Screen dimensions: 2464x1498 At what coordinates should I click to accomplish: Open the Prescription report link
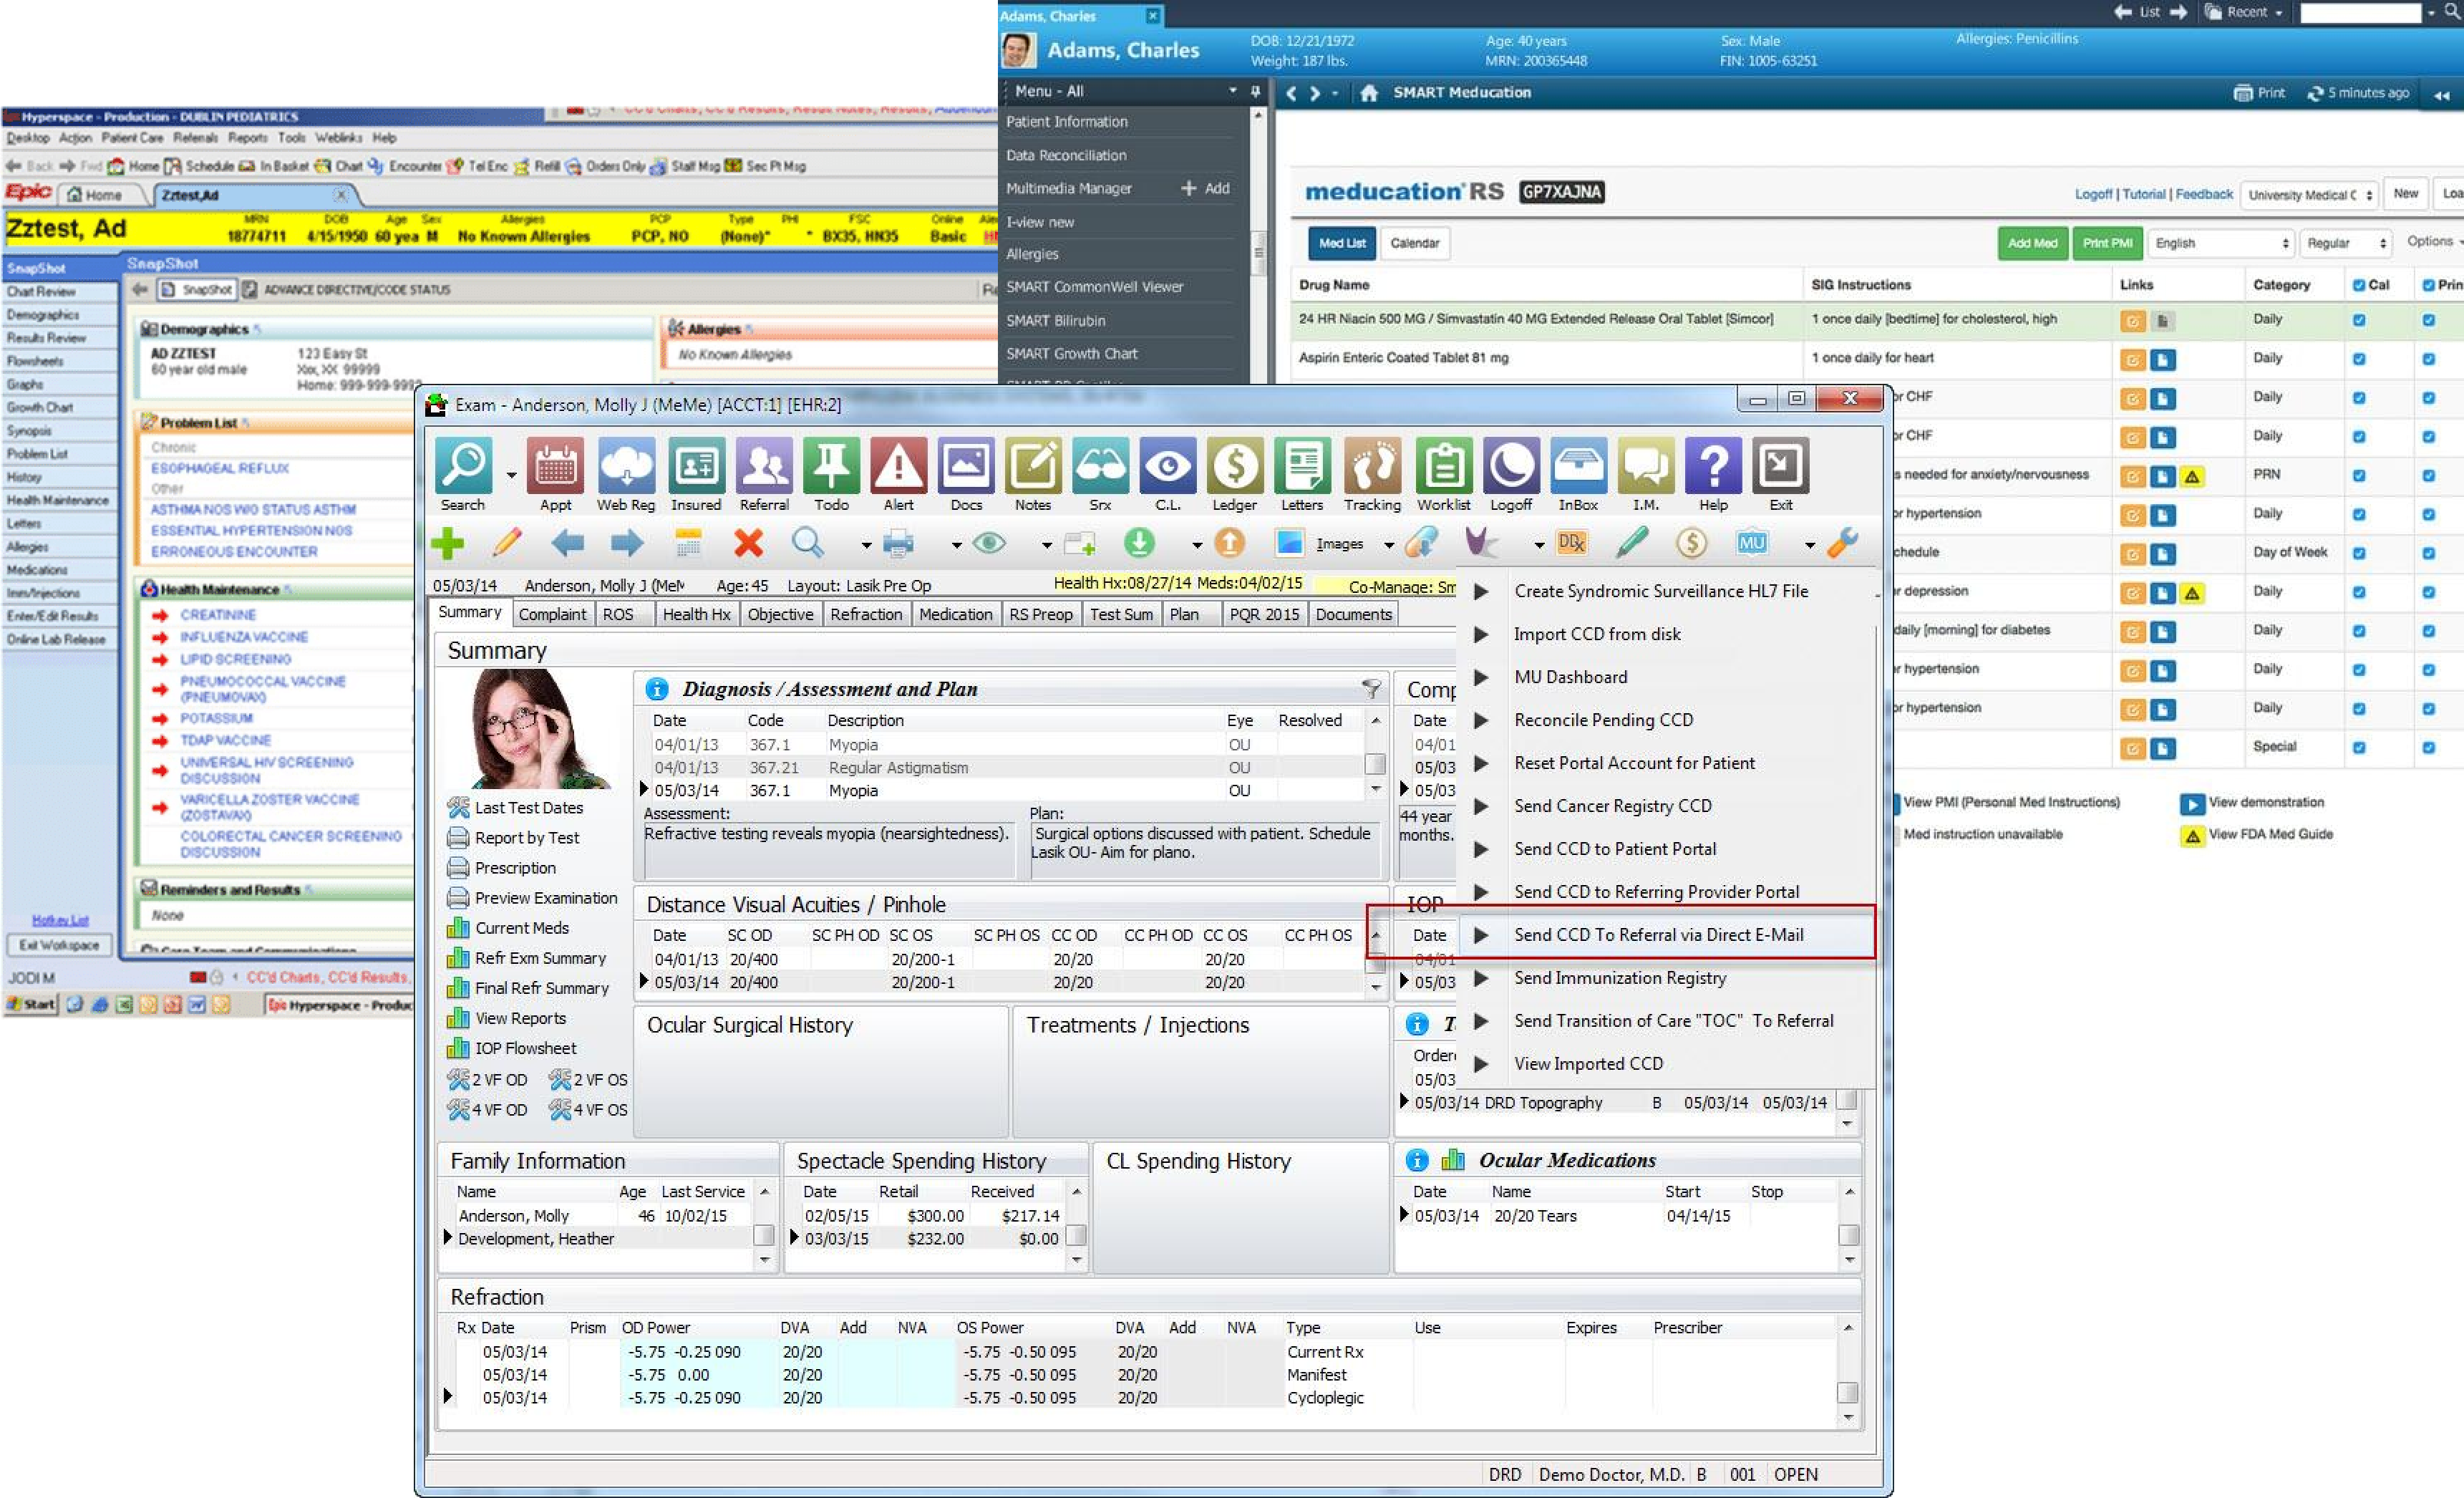pyautogui.click(x=515, y=868)
